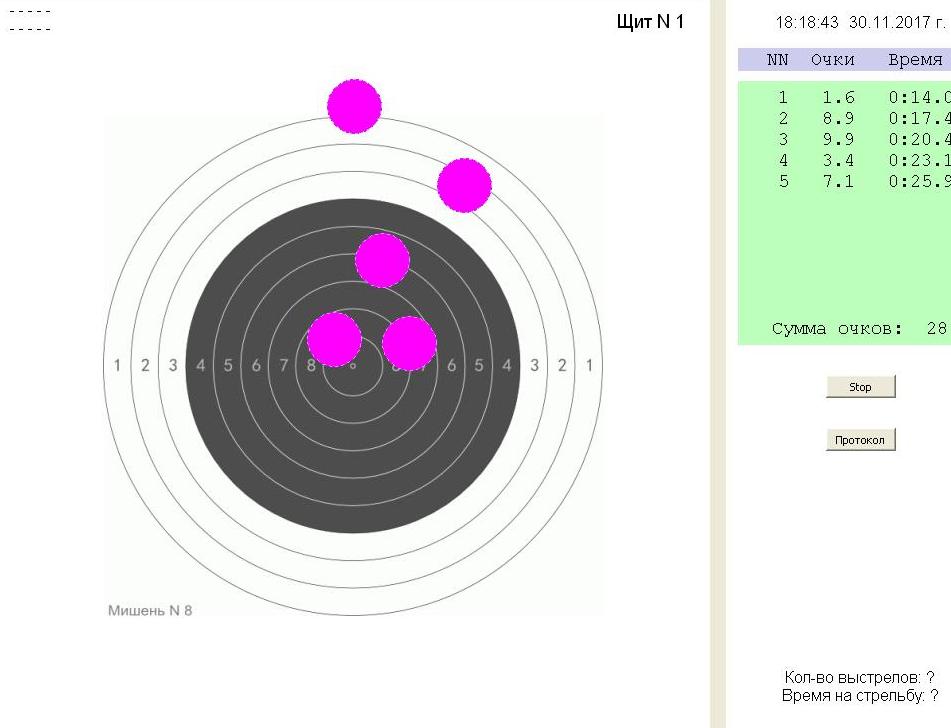Image resolution: width=951 pixels, height=728 pixels.
Task: Click the Время column header
Action: (x=914, y=60)
